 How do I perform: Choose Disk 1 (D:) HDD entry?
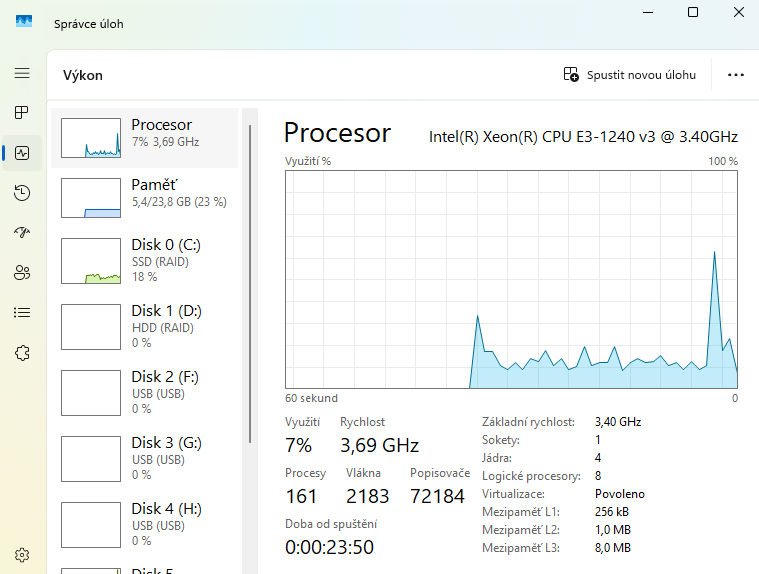coord(145,326)
